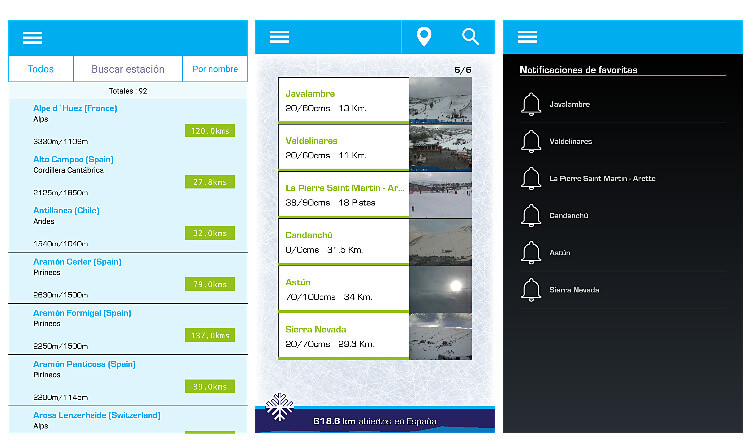View the Sierra Nevada webcam thumbnail

[x=441, y=336]
